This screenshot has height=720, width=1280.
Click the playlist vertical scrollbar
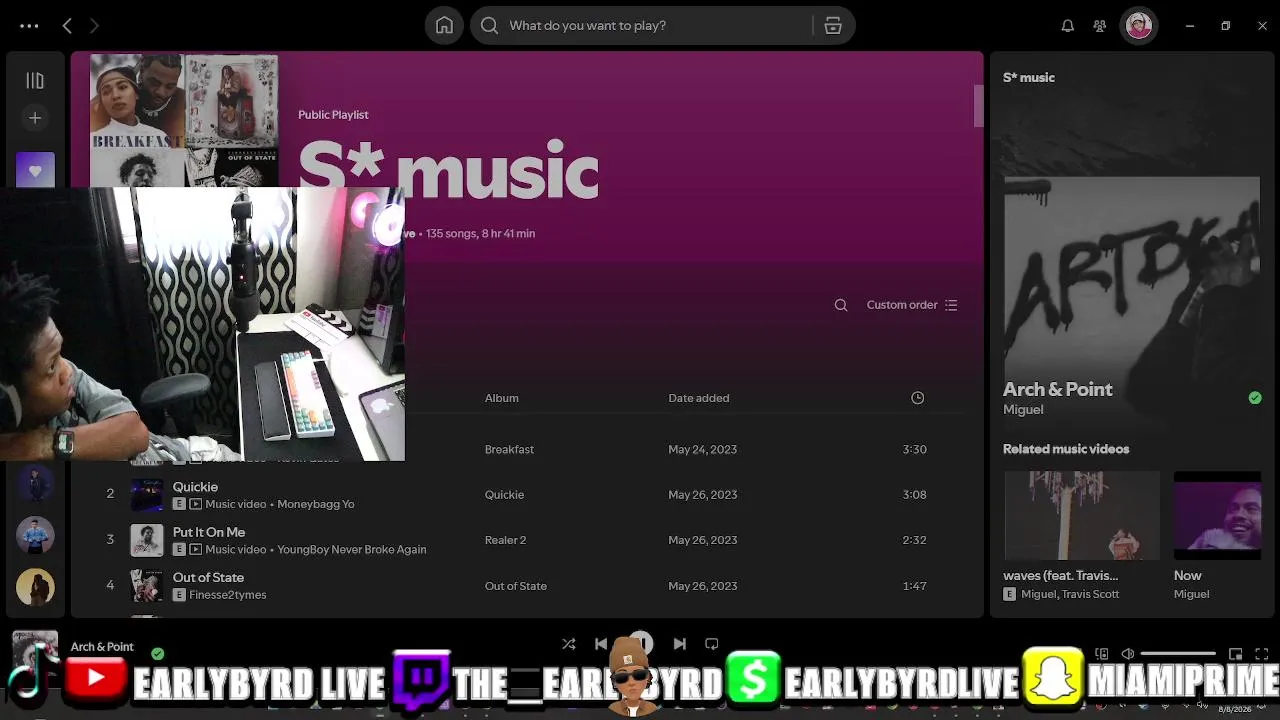click(979, 106)
